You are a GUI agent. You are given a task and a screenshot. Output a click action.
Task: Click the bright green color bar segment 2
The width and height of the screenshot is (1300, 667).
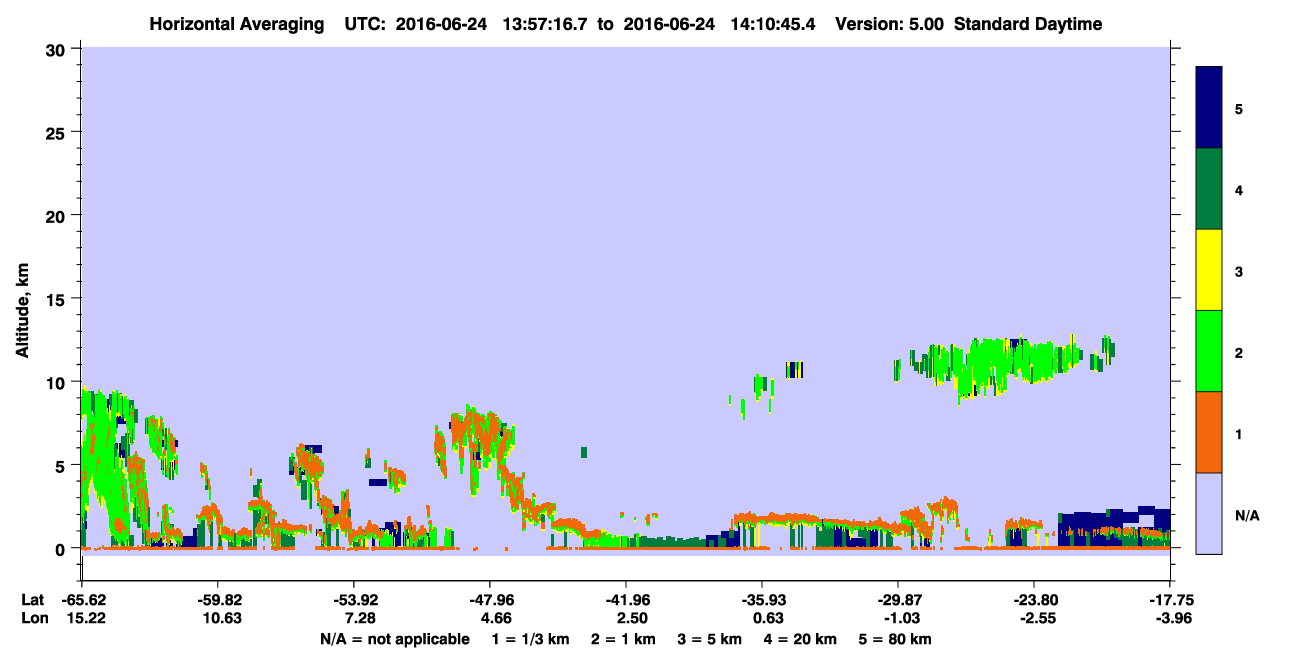pyautogui.click(x=1209, y=351)
